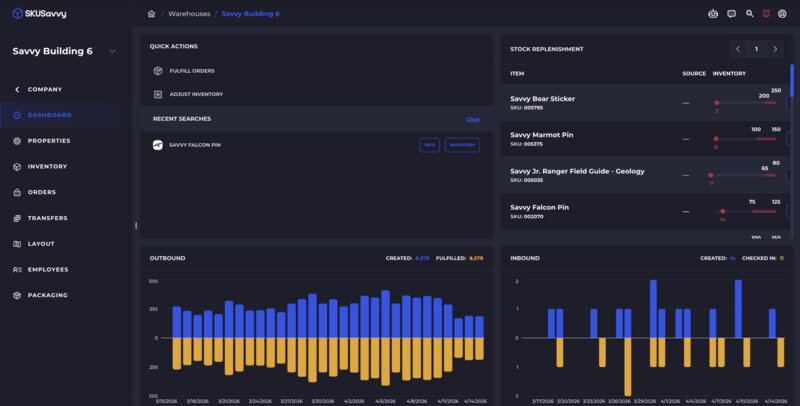Navigate to Transfers in sidebar

(x=47, y=218)
